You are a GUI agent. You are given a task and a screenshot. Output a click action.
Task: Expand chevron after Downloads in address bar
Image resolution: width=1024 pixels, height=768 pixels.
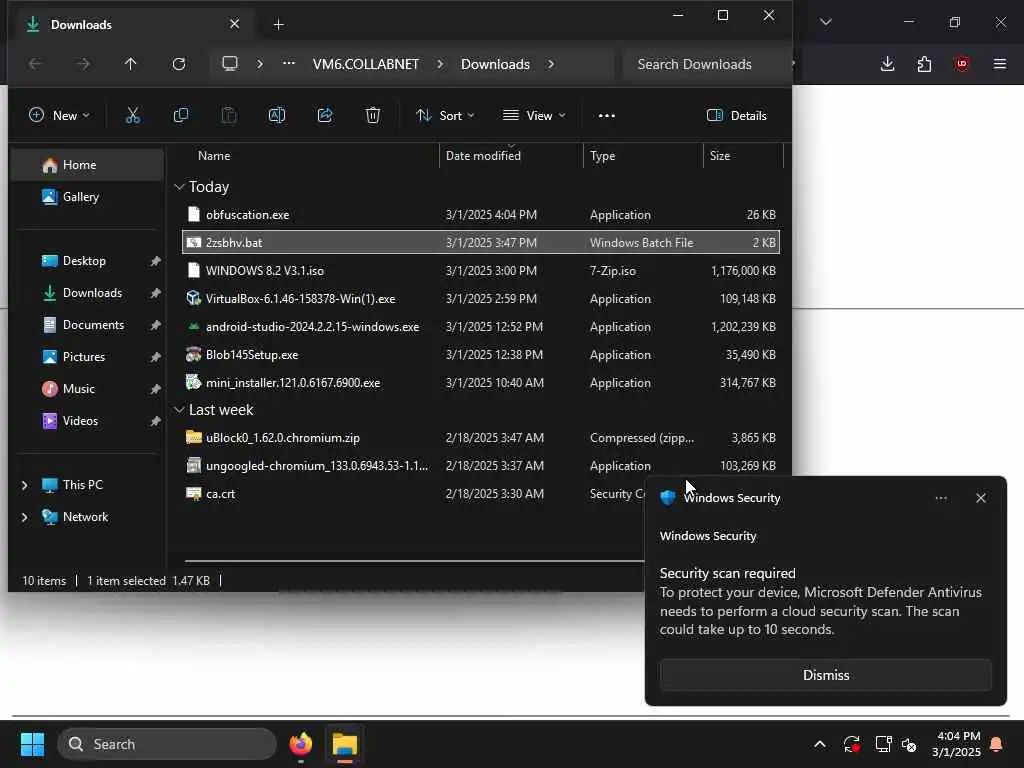551,64
